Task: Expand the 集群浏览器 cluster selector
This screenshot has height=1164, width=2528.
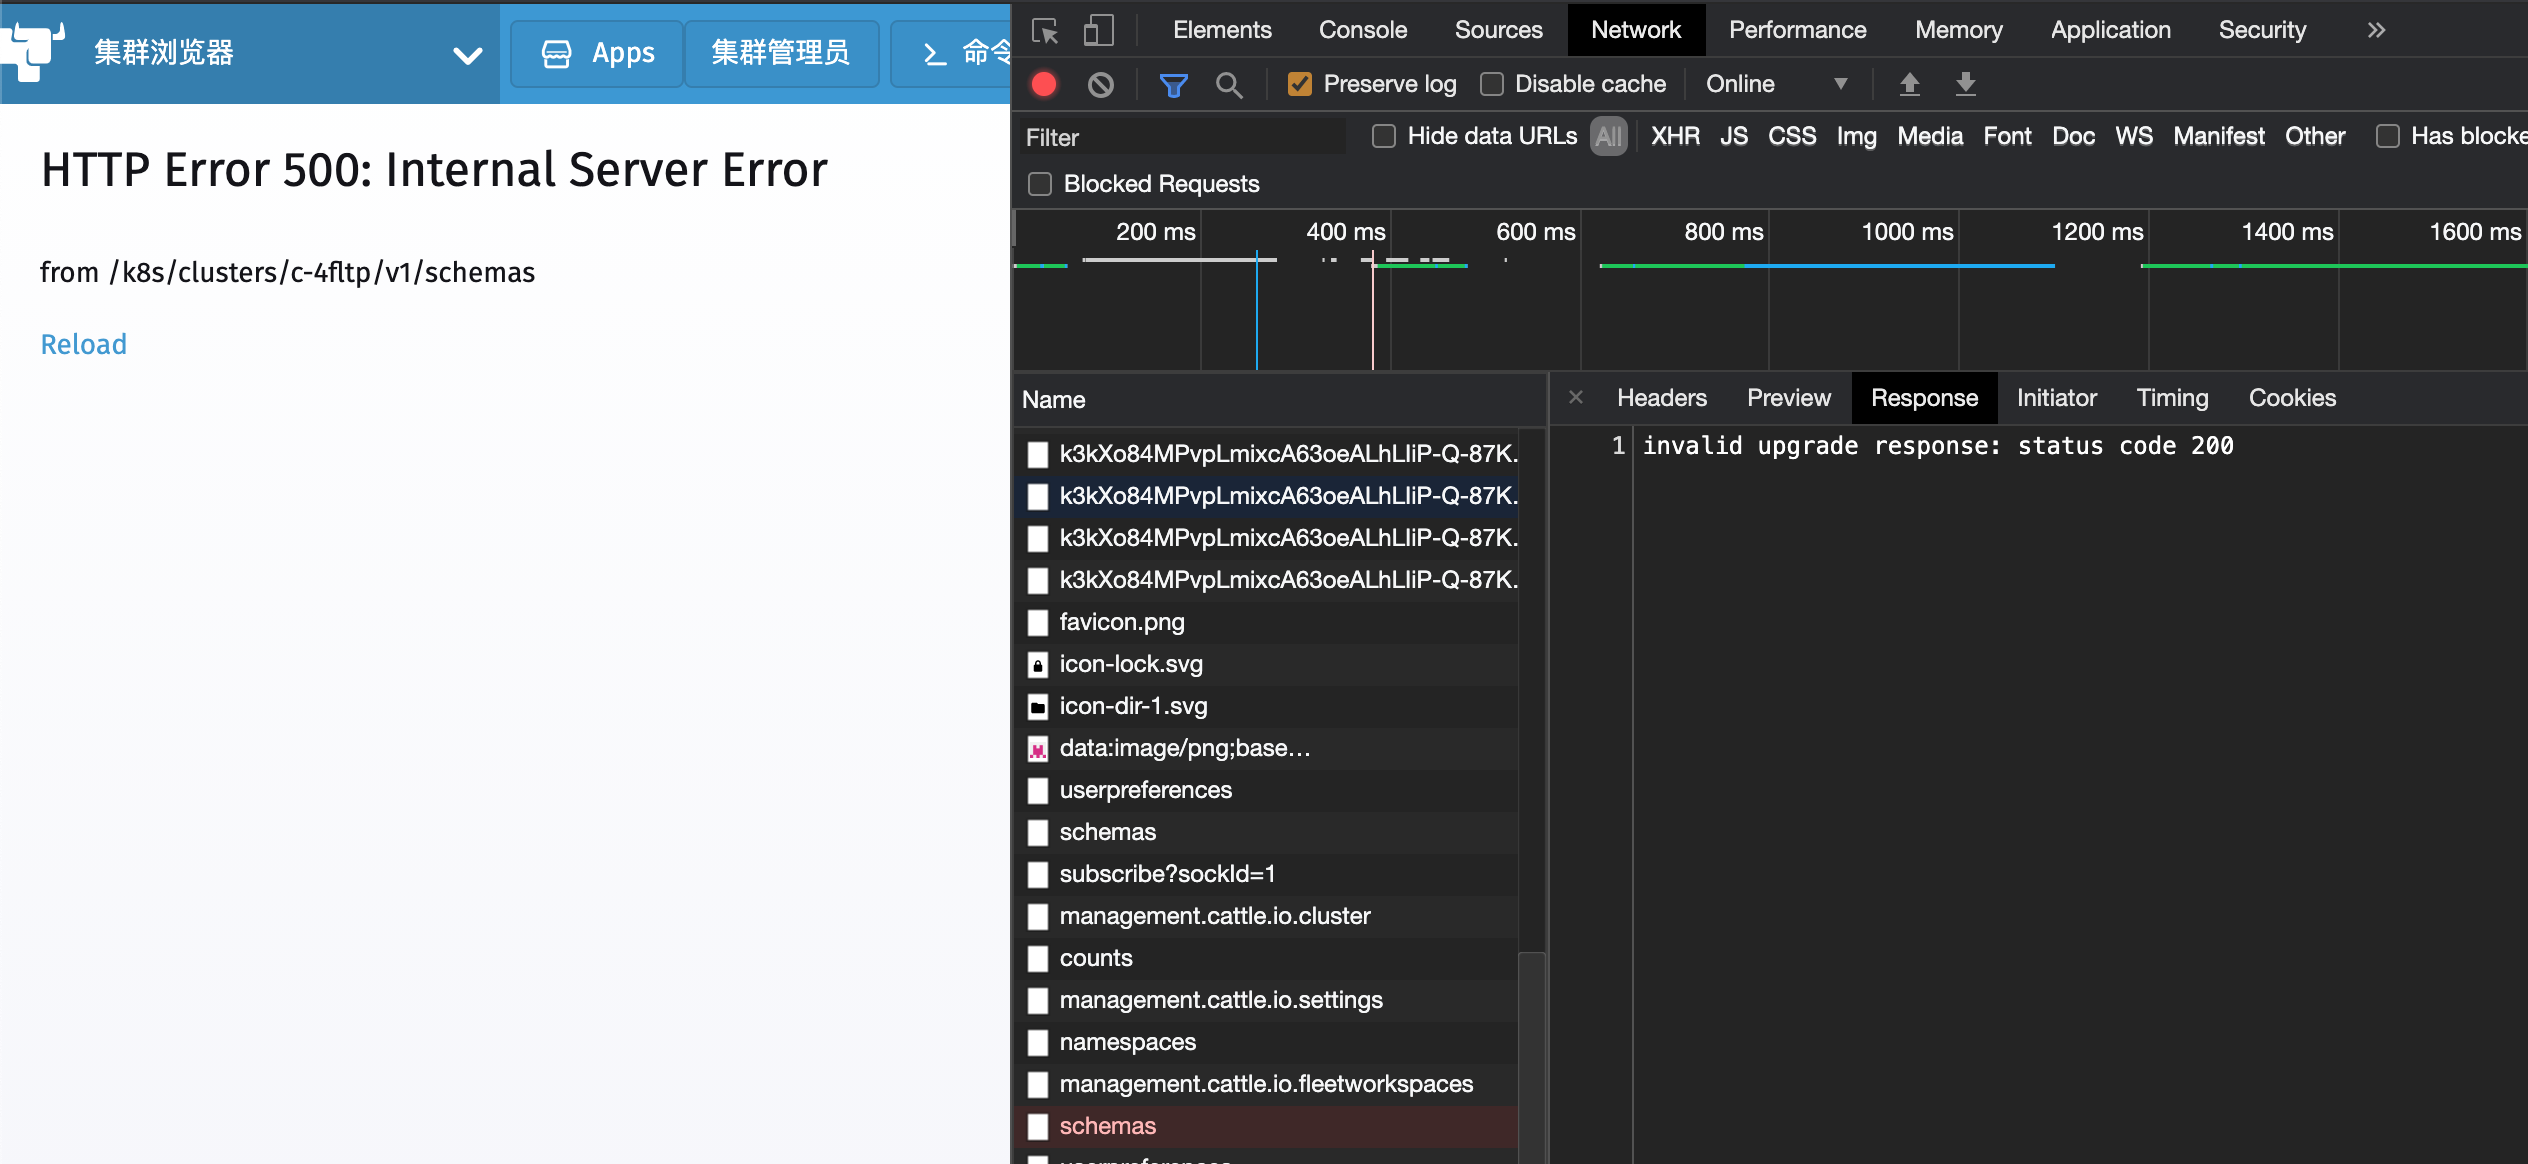Action: click(x=466, y=54)
